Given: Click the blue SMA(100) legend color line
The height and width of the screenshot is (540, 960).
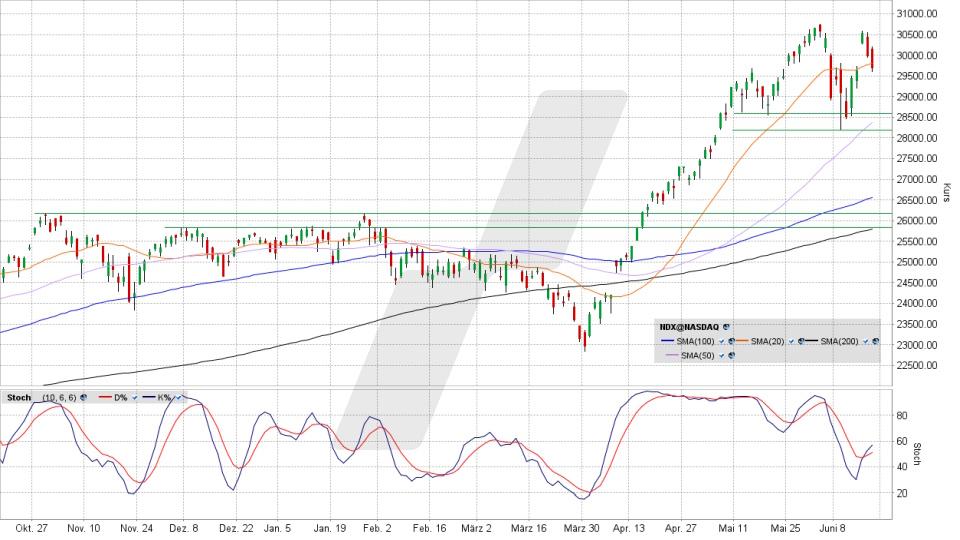Looking at the screenshot, I should 667,340.
